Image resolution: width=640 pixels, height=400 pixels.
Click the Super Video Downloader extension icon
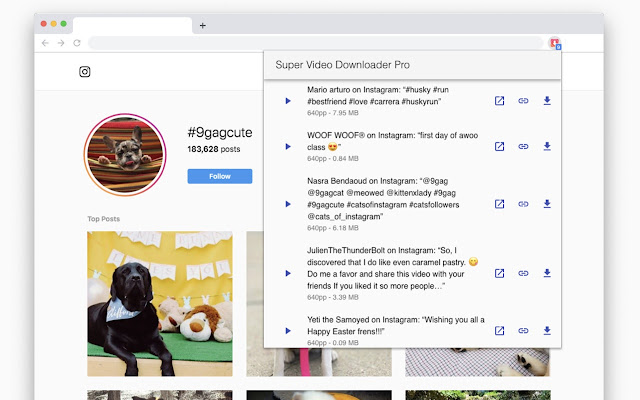(x=555, y=43)
